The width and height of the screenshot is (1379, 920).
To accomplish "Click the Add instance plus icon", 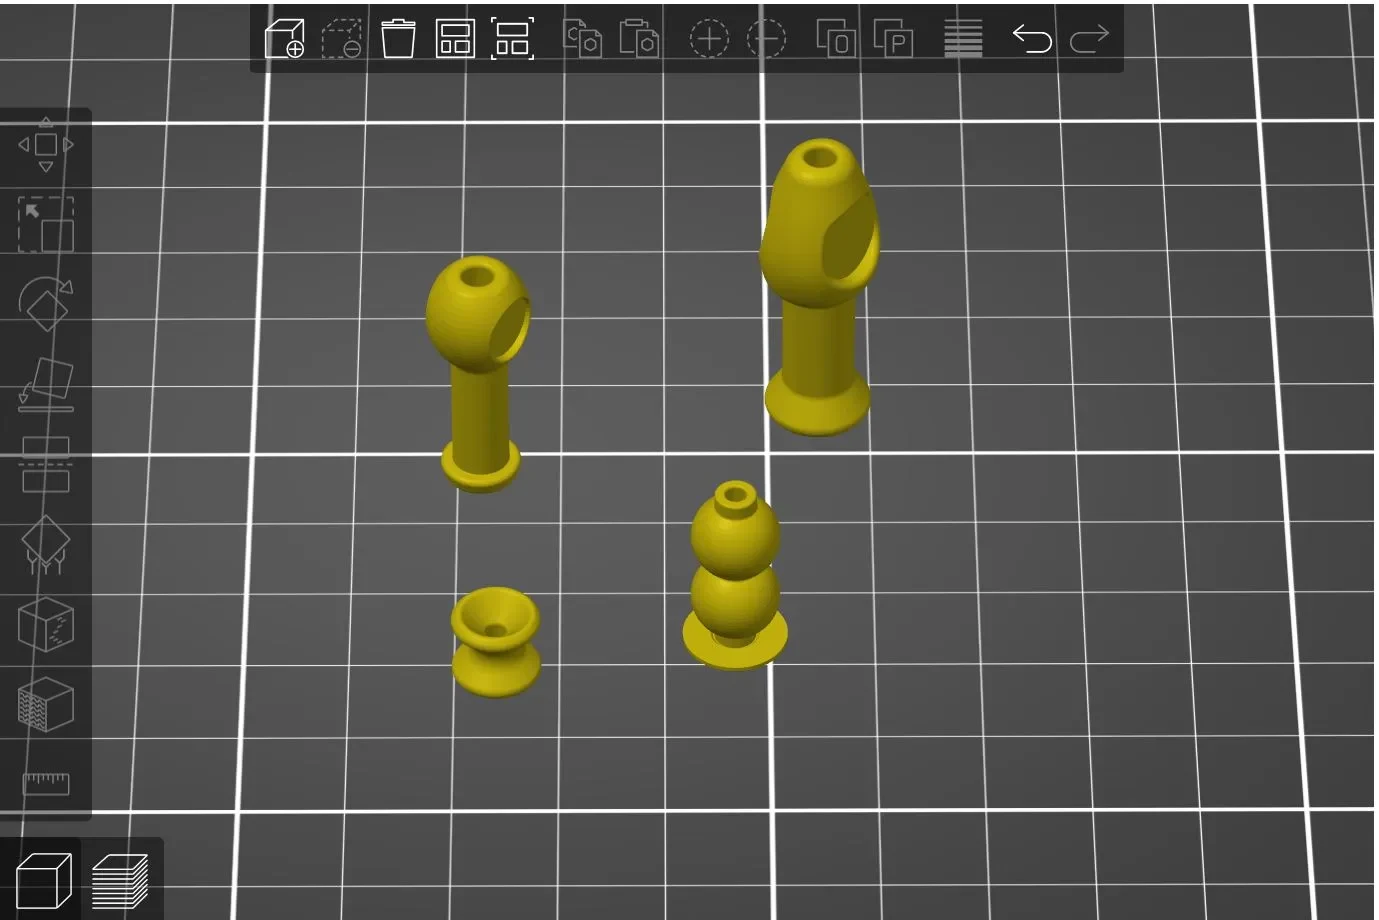I will click(709, 39).
